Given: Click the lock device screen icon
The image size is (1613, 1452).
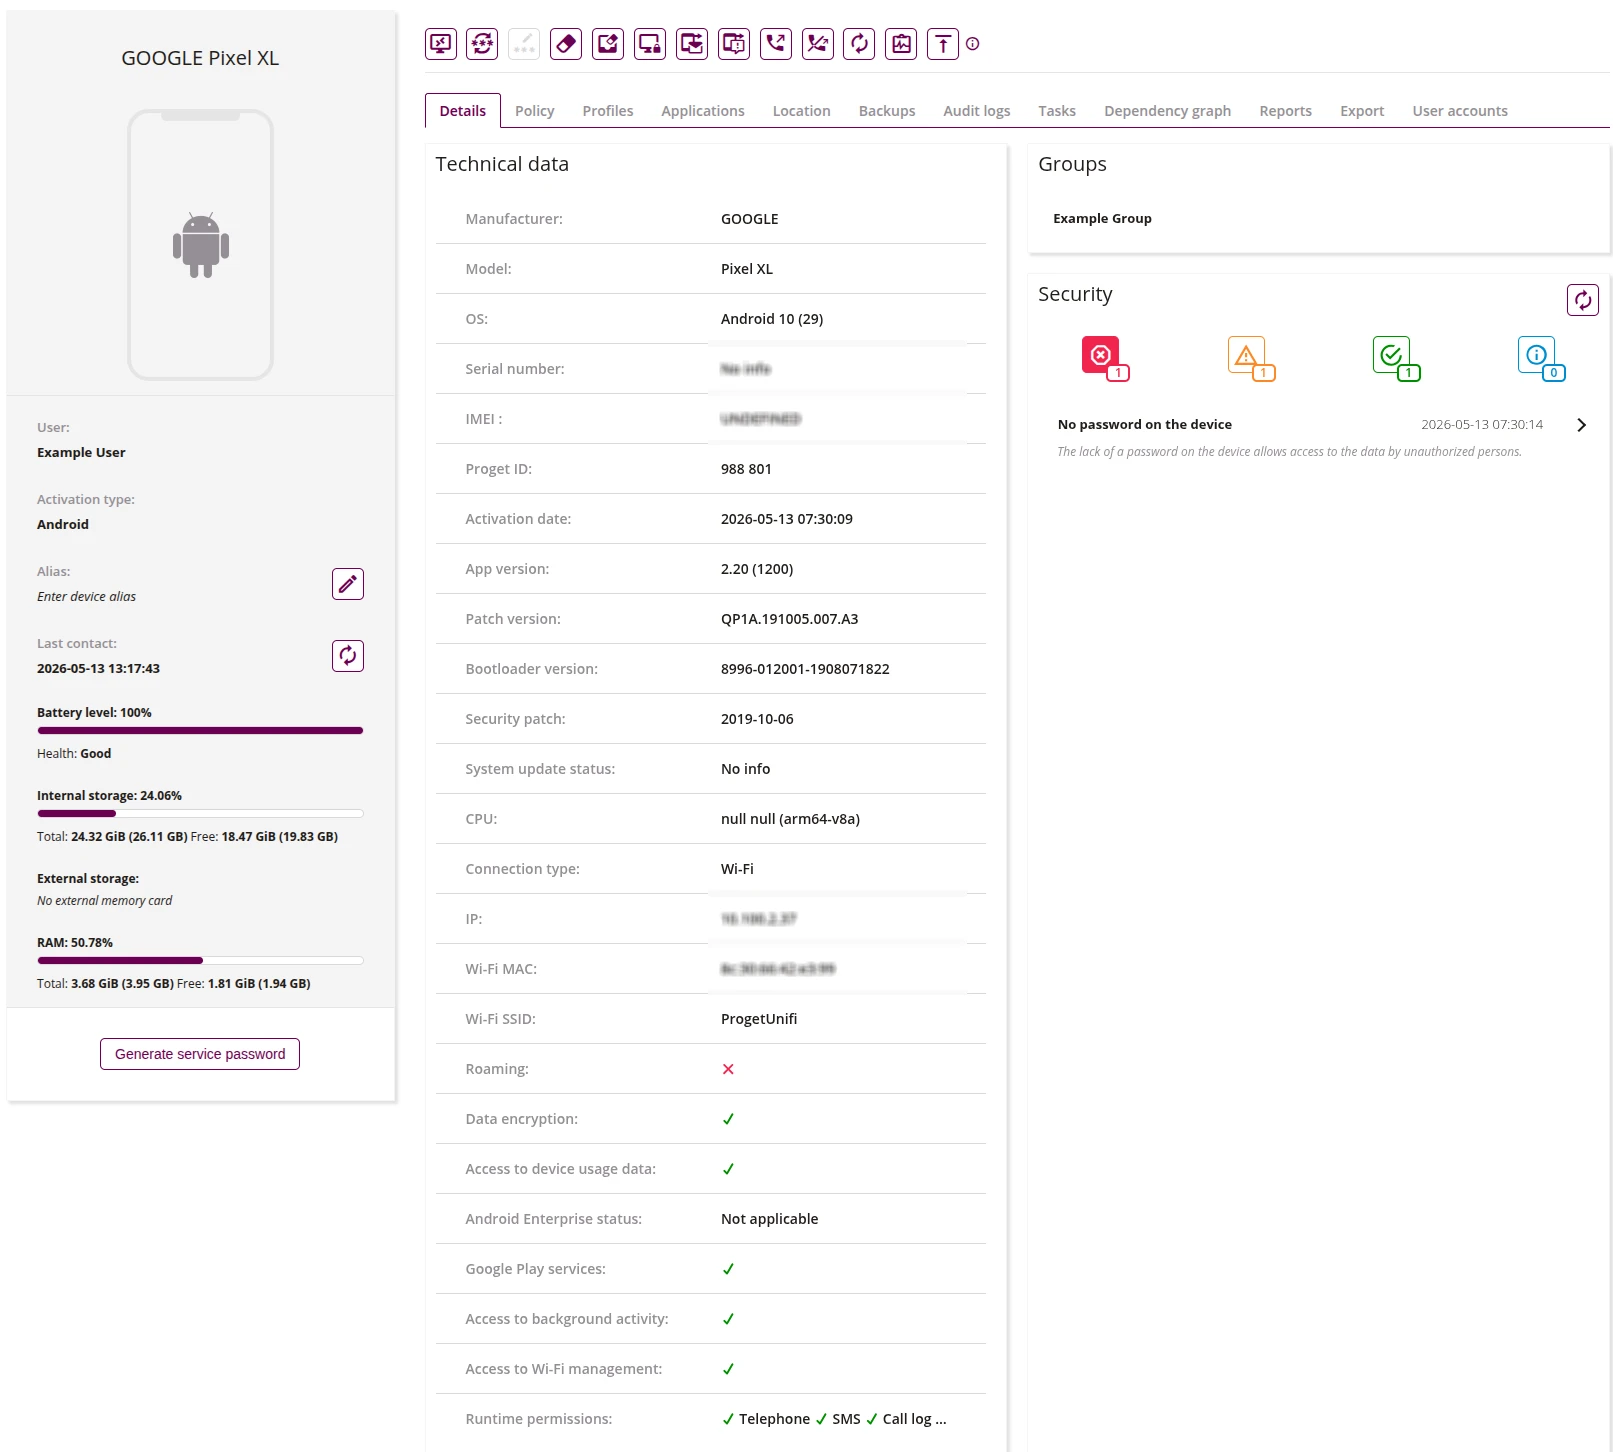Looking at the screenshot, I should click(x=650, y=44).
